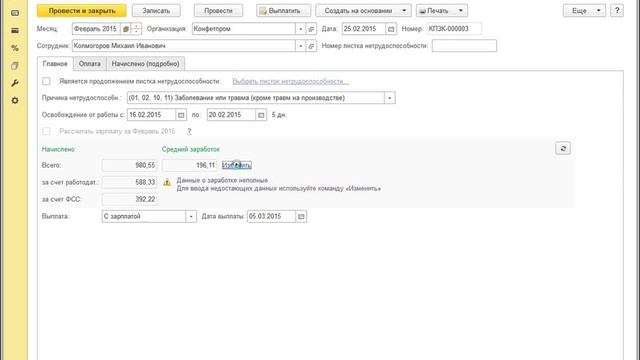Click the question mark help button

pyautogui.click(x=617, y=11)
